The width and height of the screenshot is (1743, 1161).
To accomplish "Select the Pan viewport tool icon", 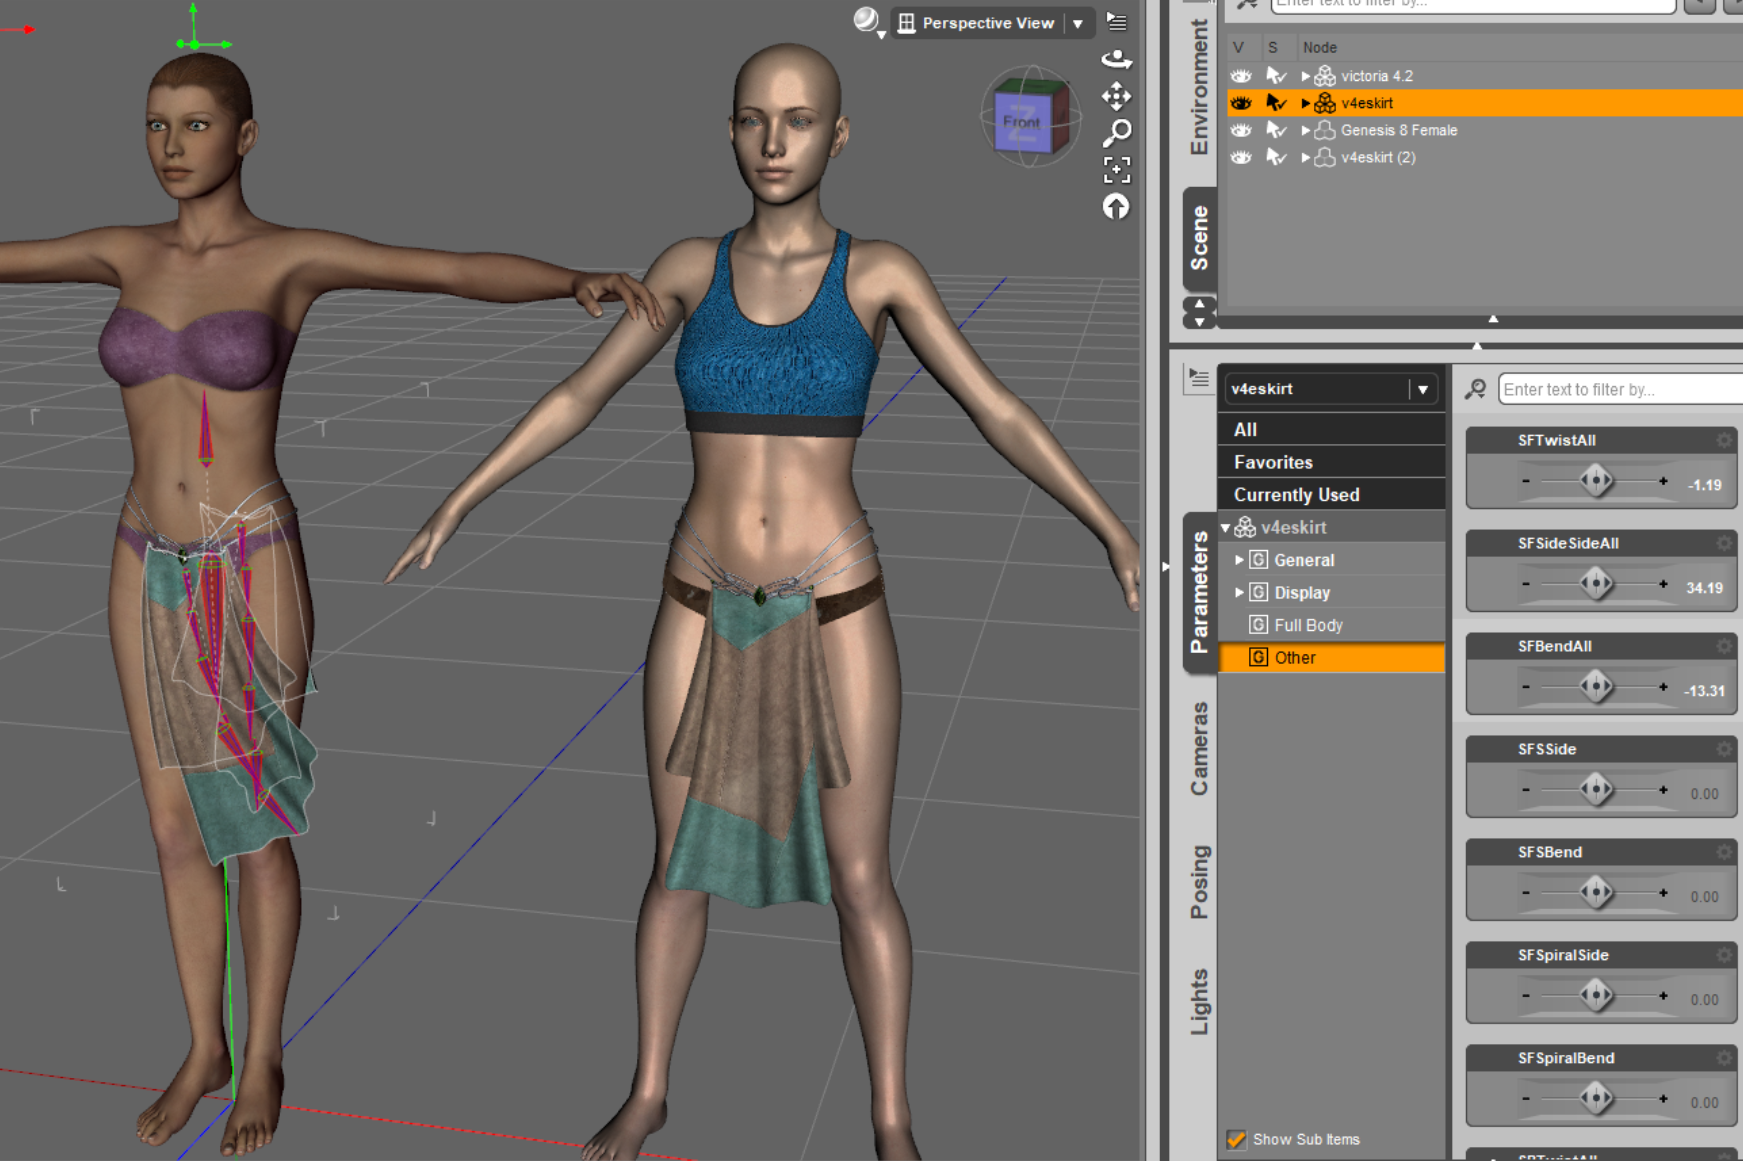I will click(1115, 97).
